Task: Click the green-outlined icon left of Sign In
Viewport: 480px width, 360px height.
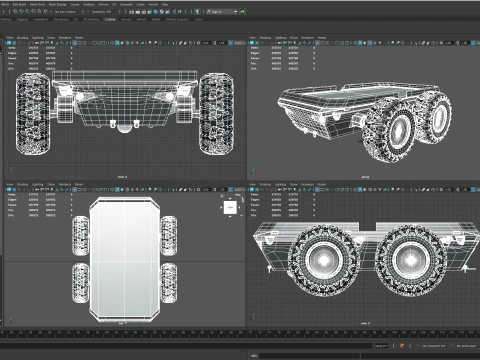Action: (198, 11)
